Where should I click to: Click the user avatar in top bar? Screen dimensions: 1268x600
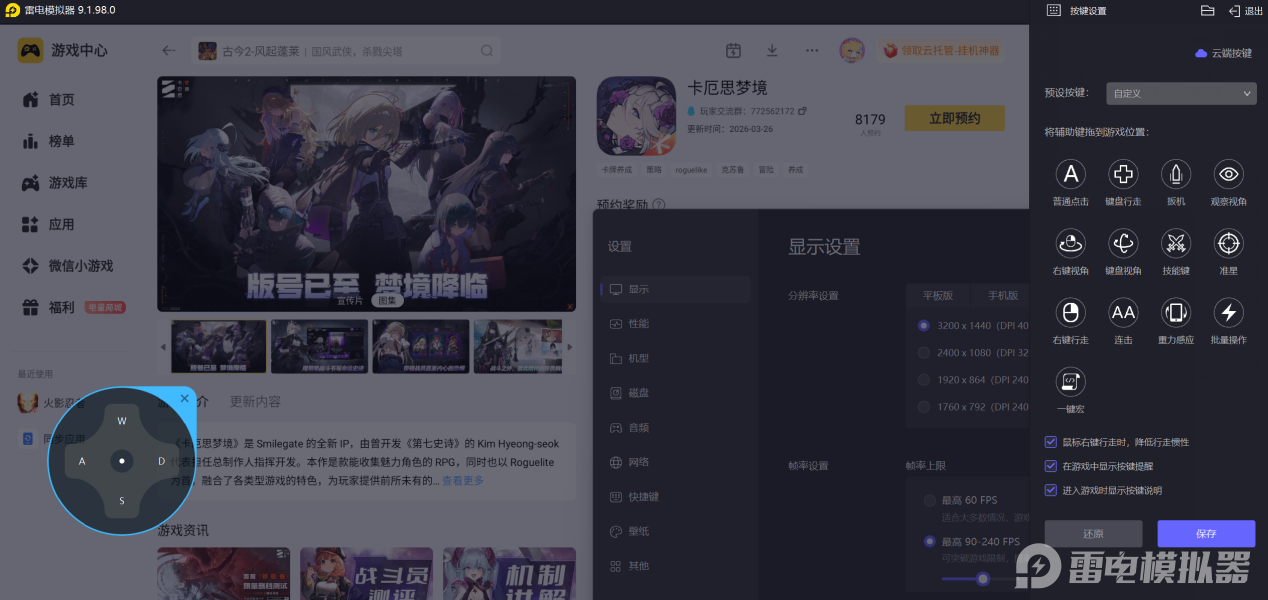(x=852, y=50)
